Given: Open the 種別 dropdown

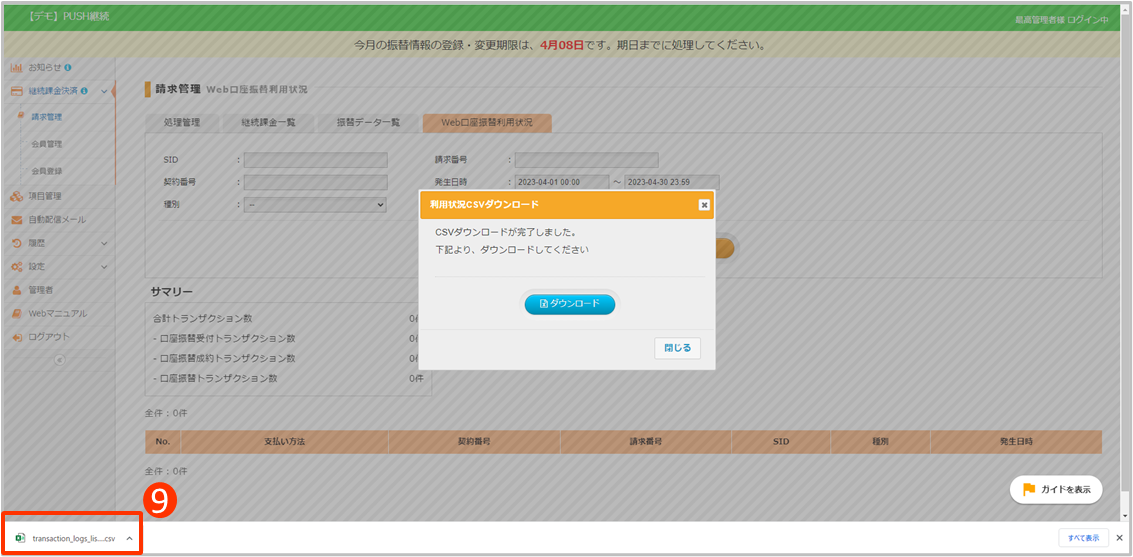Looking at the screenshot, I should coord(315,204).
